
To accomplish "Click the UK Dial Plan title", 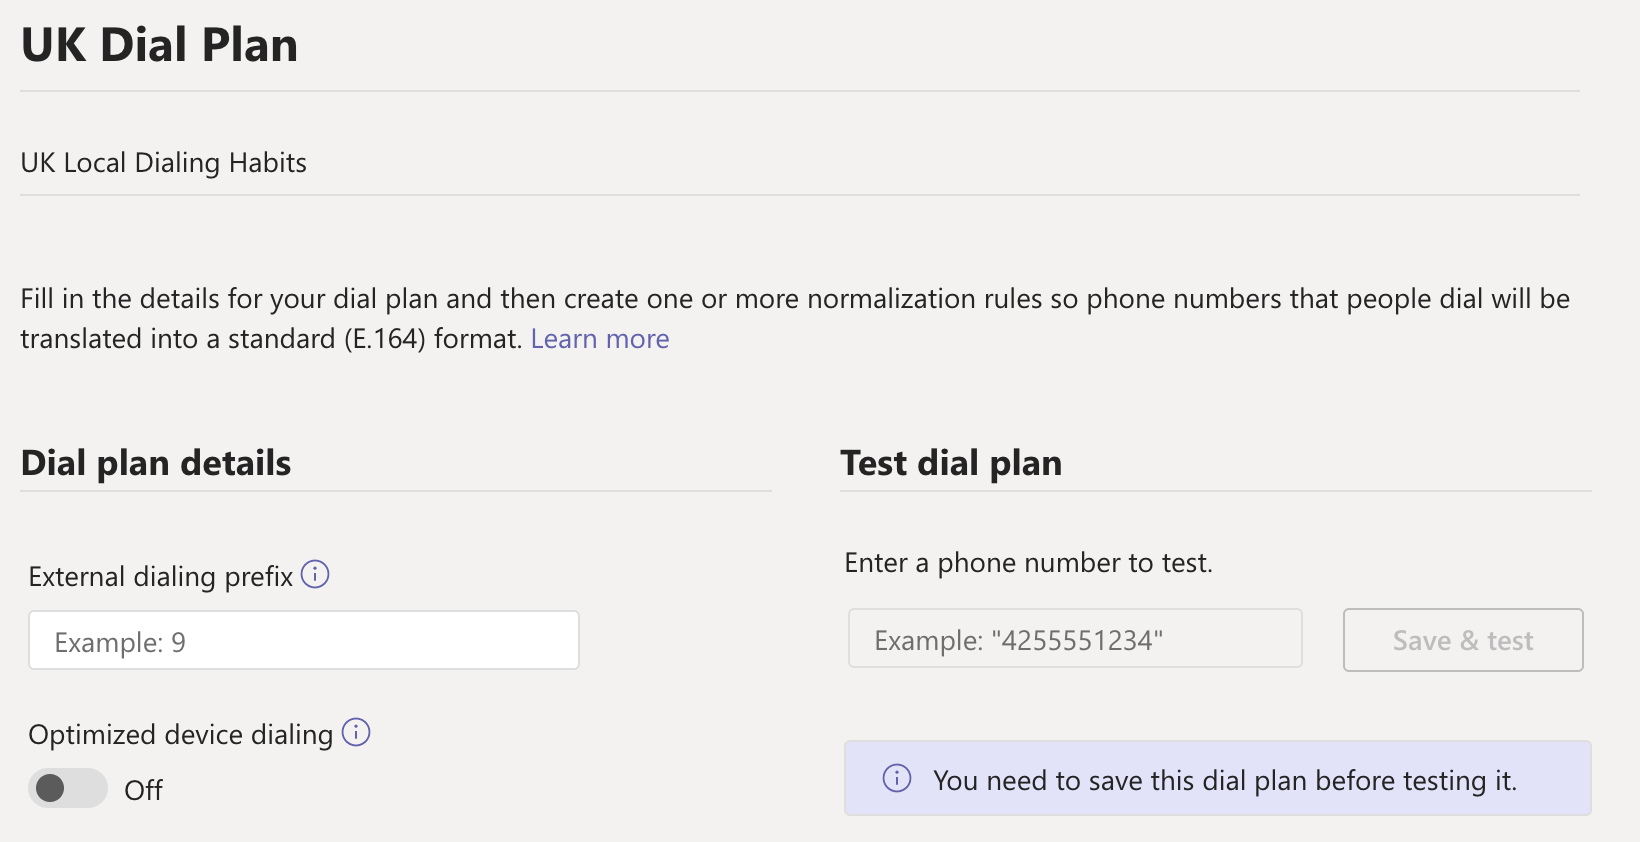I will (160, 45).
